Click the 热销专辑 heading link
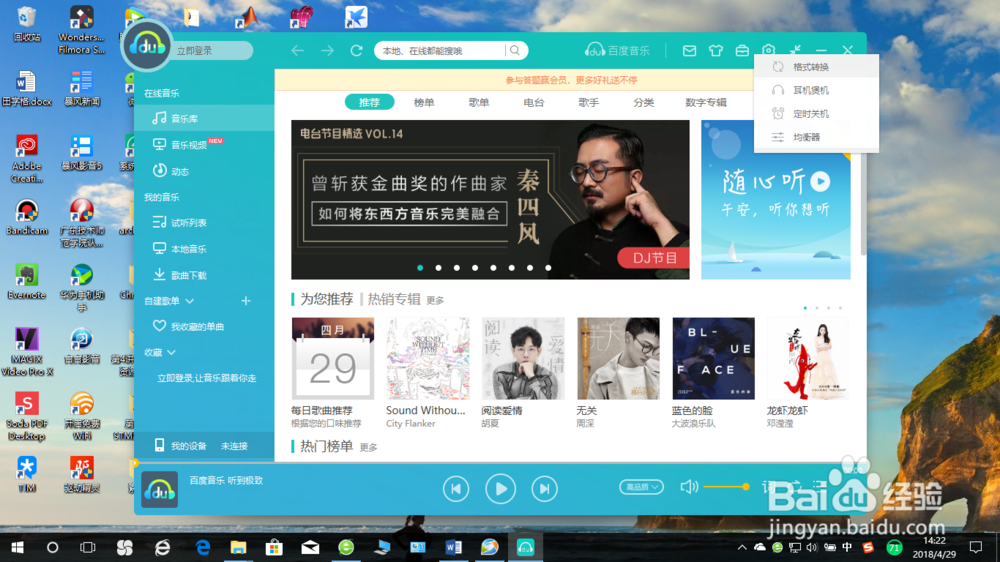 coord(393,299)
